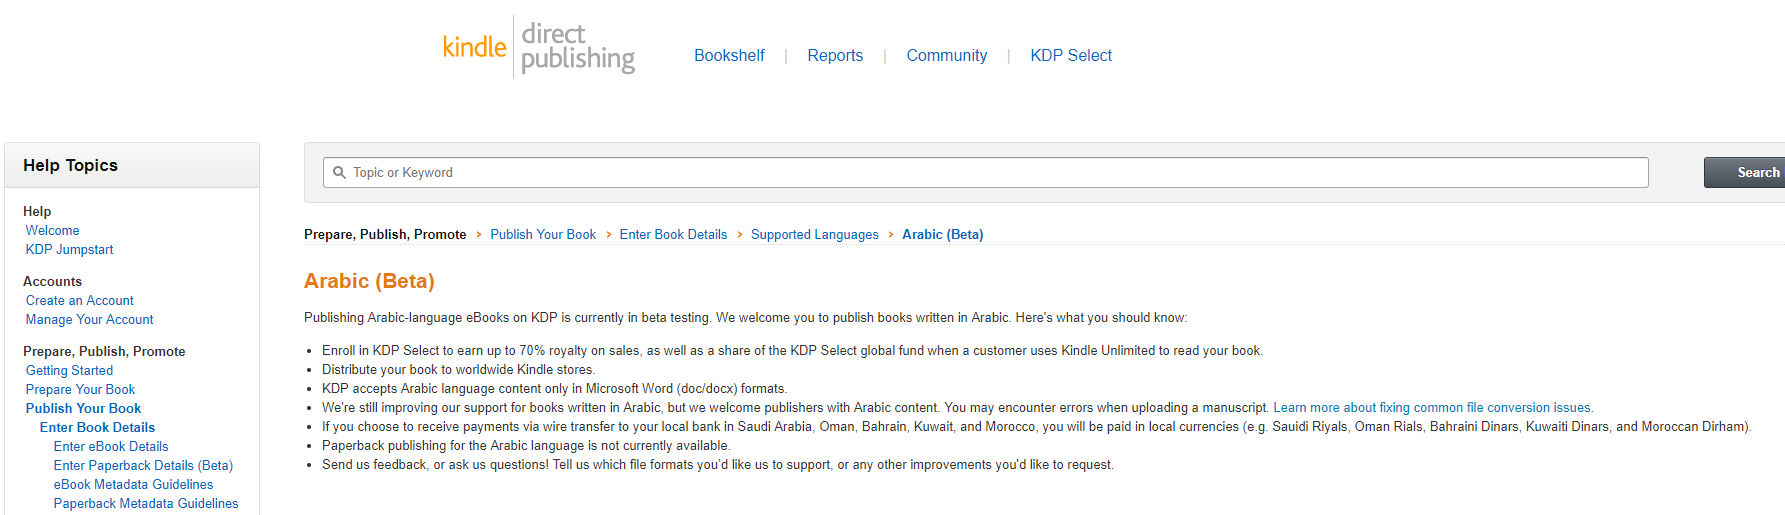
Task: Open the Prepare Your Book topic
Action: pos(80,389)
